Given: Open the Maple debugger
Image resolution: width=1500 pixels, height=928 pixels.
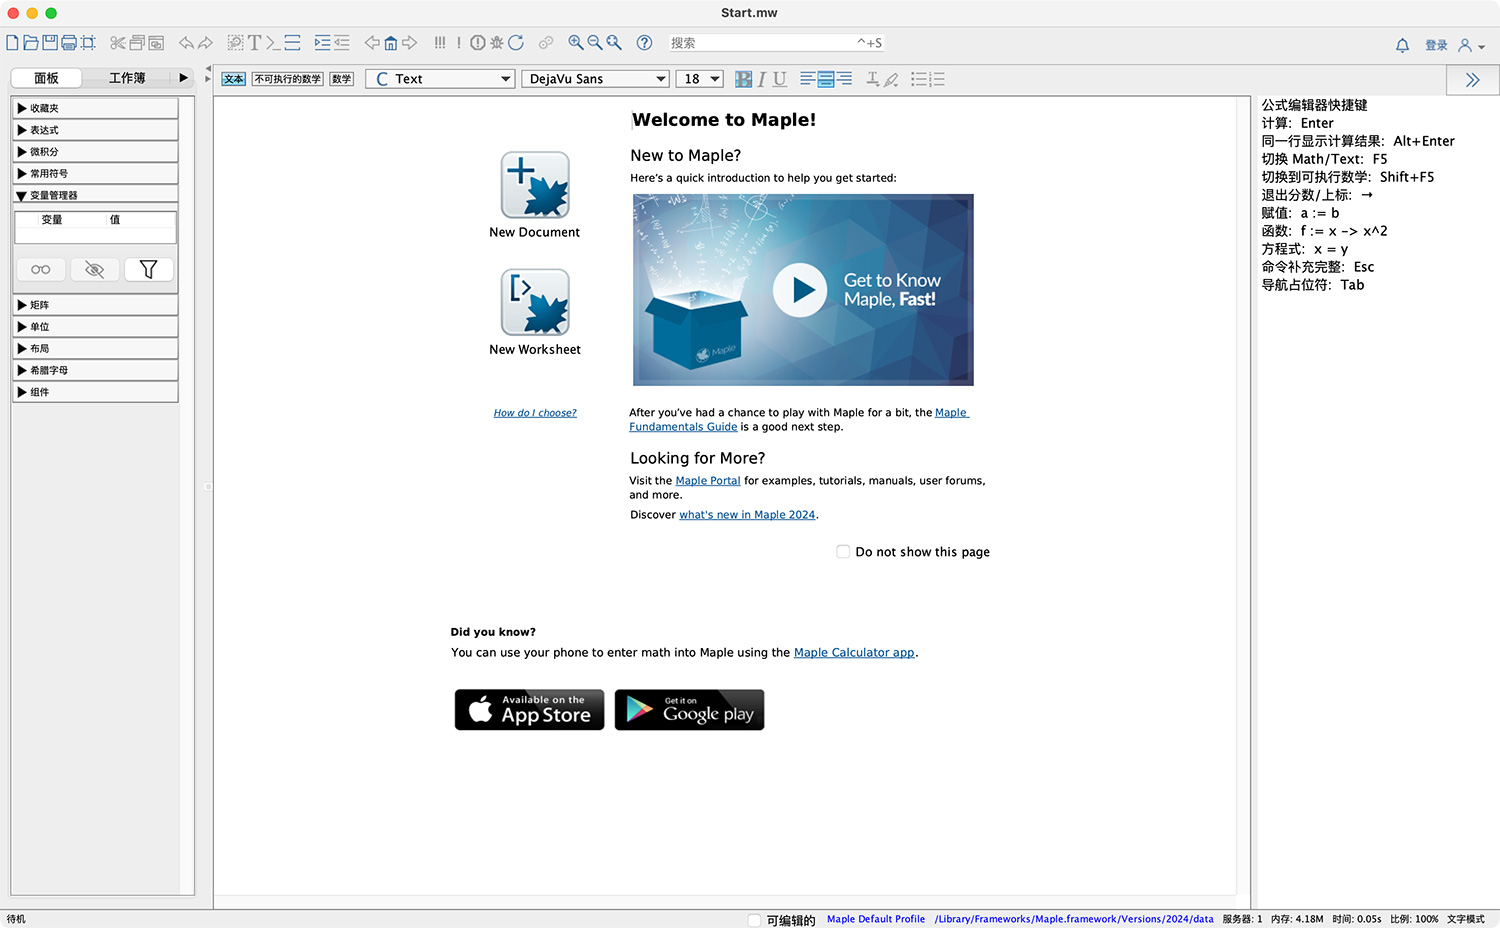Looking at the screenshot, I should (495, 42).
